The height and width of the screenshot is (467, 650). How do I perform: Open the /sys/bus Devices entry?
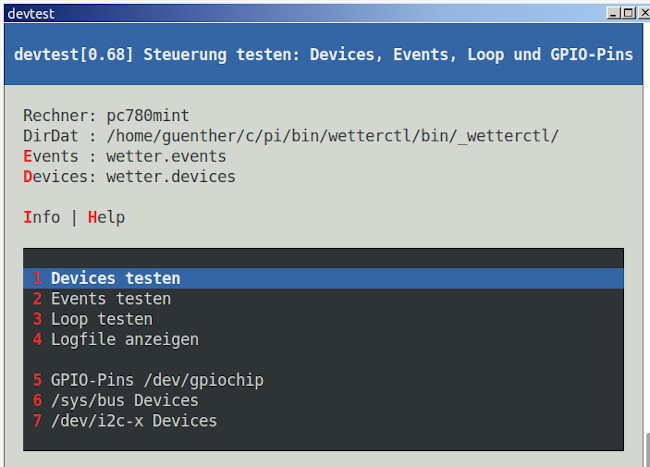pos(124,400)
